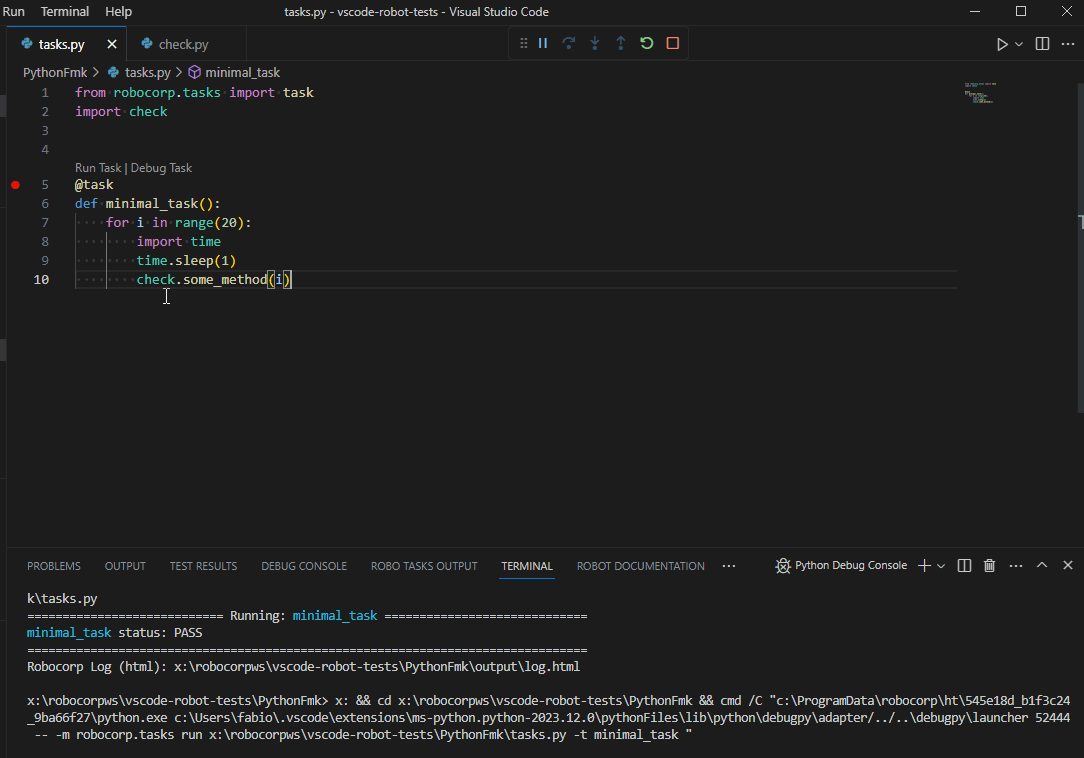Open terminal views and more actions
This screenshot has height=758, width=1084.
pos(1016,566)
